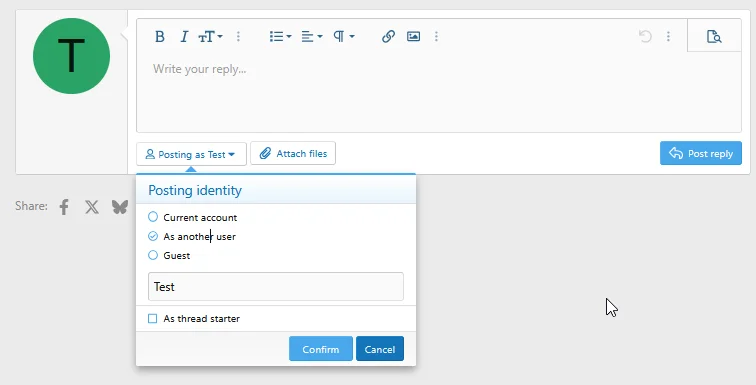This screenshot has height=385, width=756.
Task: Share on Bluesky butterfly icon
Action: pyautogui.click(x=120, y=207)
